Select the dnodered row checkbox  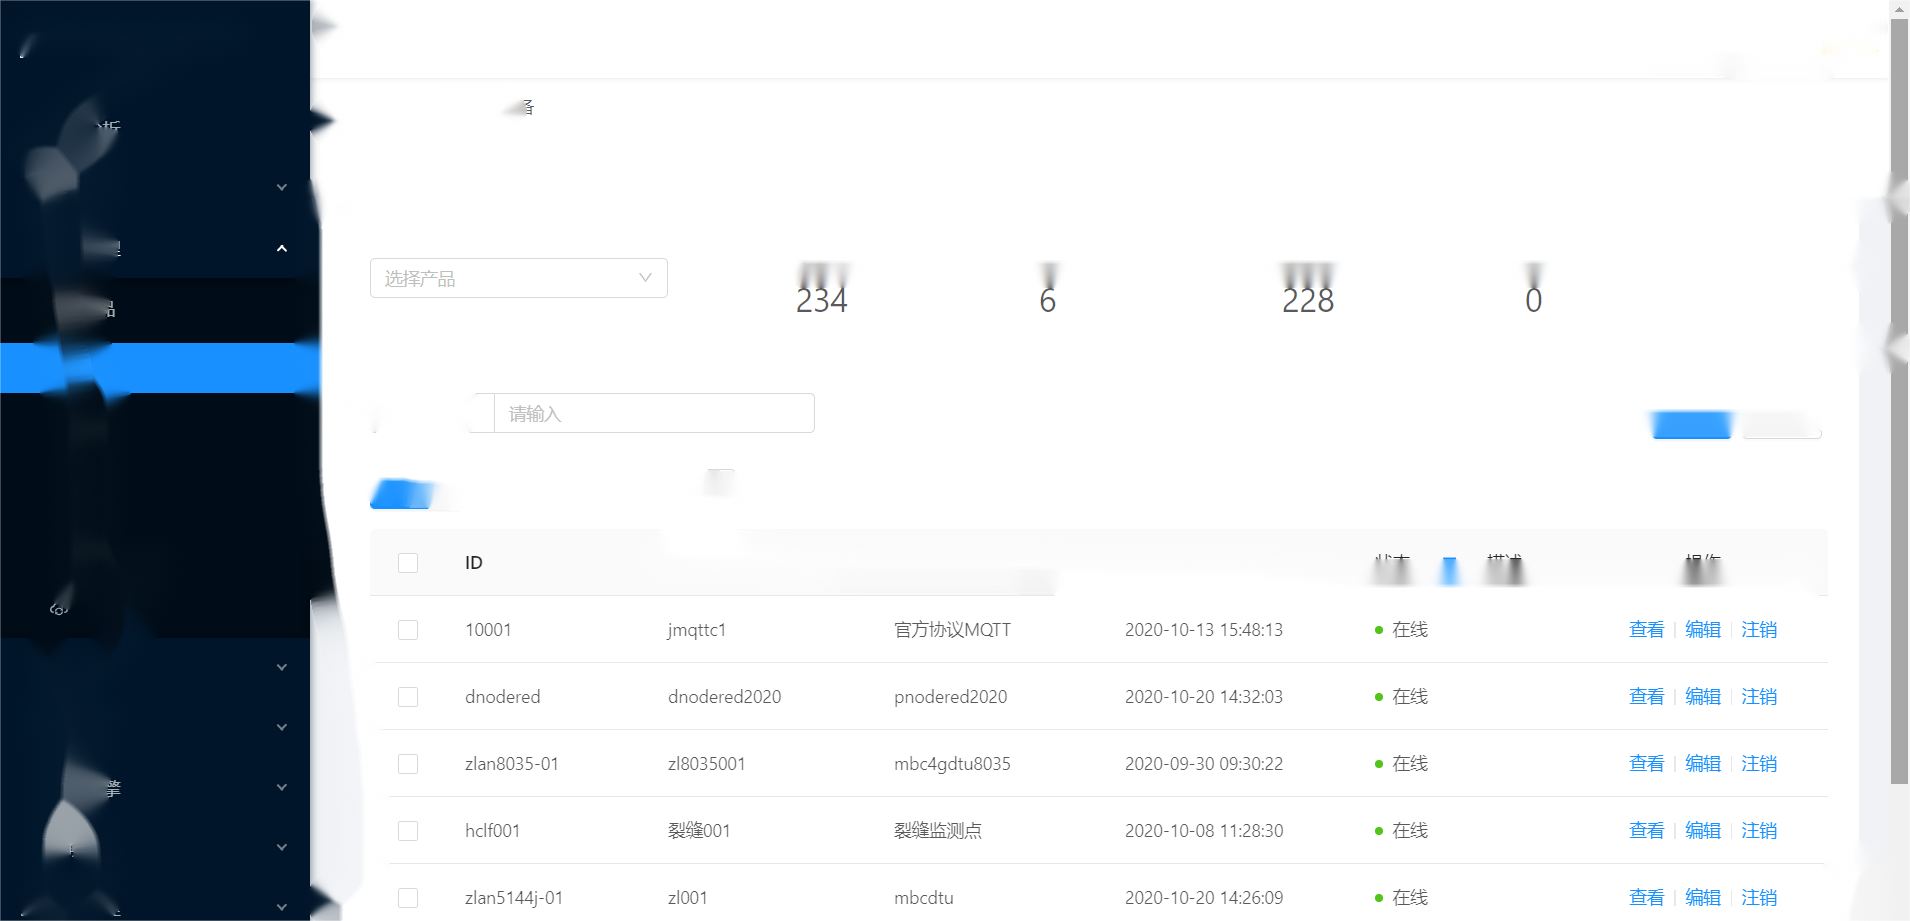click(x=408, y=697)
